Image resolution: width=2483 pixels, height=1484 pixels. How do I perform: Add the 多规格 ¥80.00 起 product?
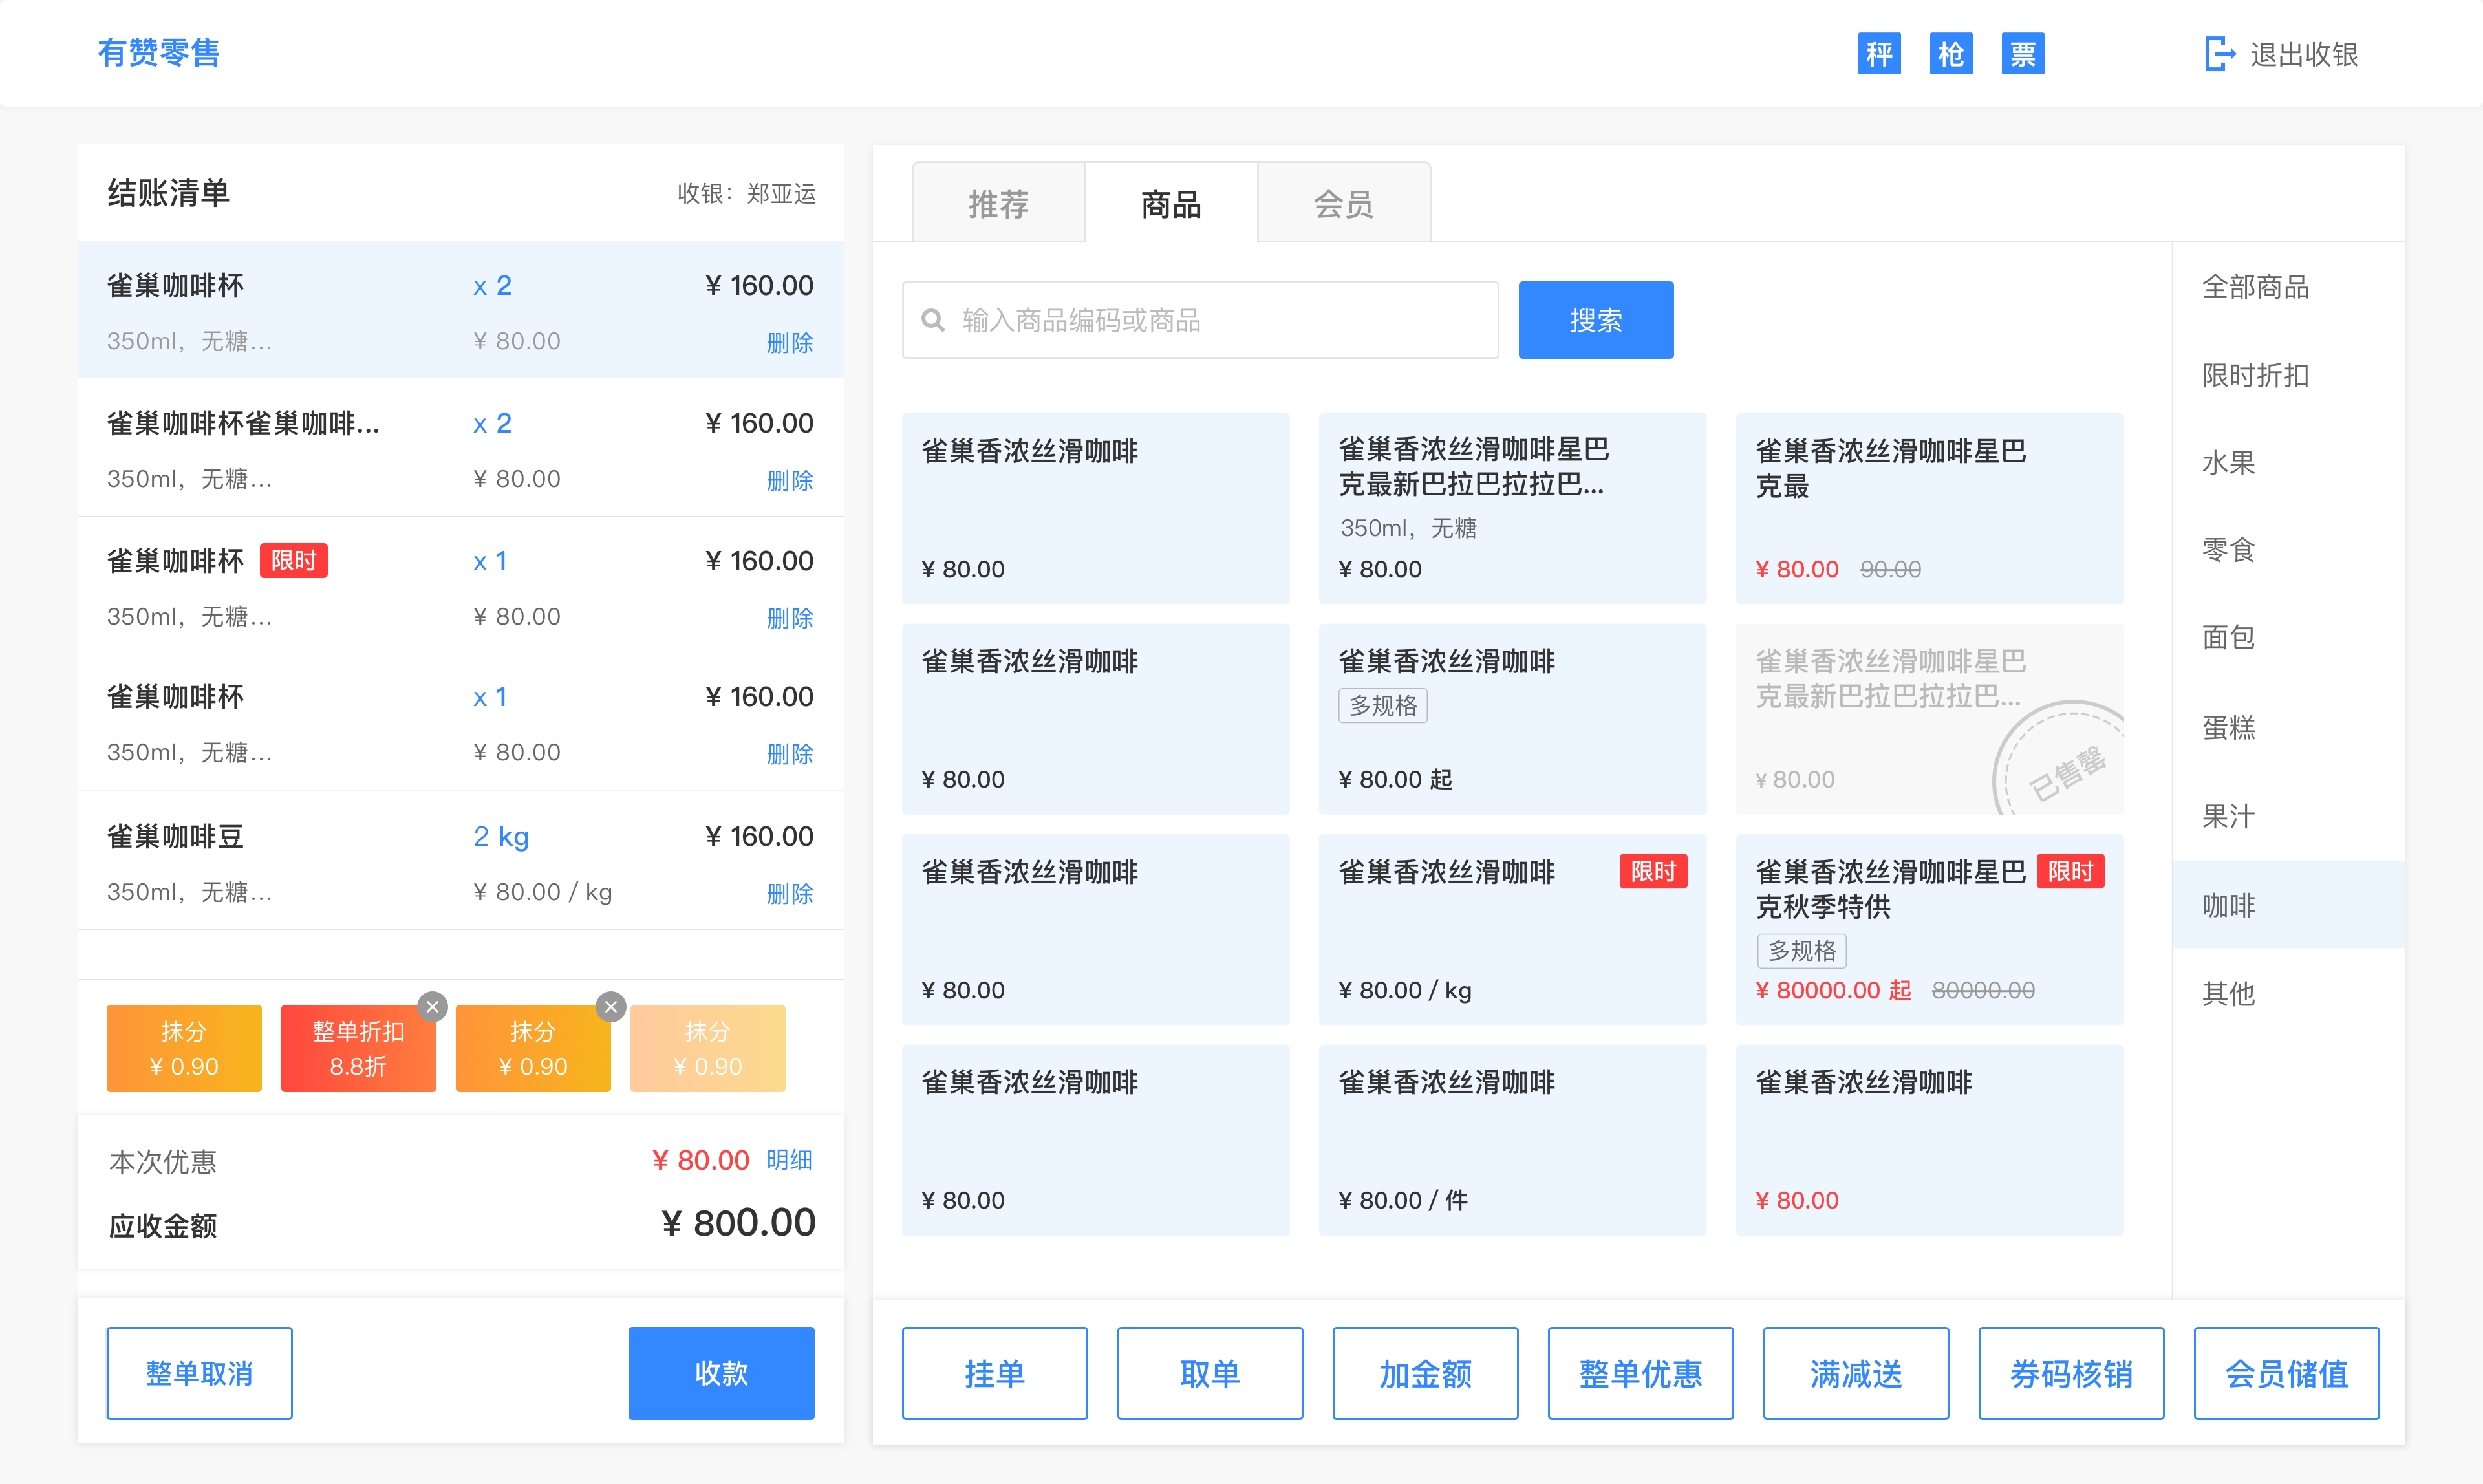tap(1512, 719)
